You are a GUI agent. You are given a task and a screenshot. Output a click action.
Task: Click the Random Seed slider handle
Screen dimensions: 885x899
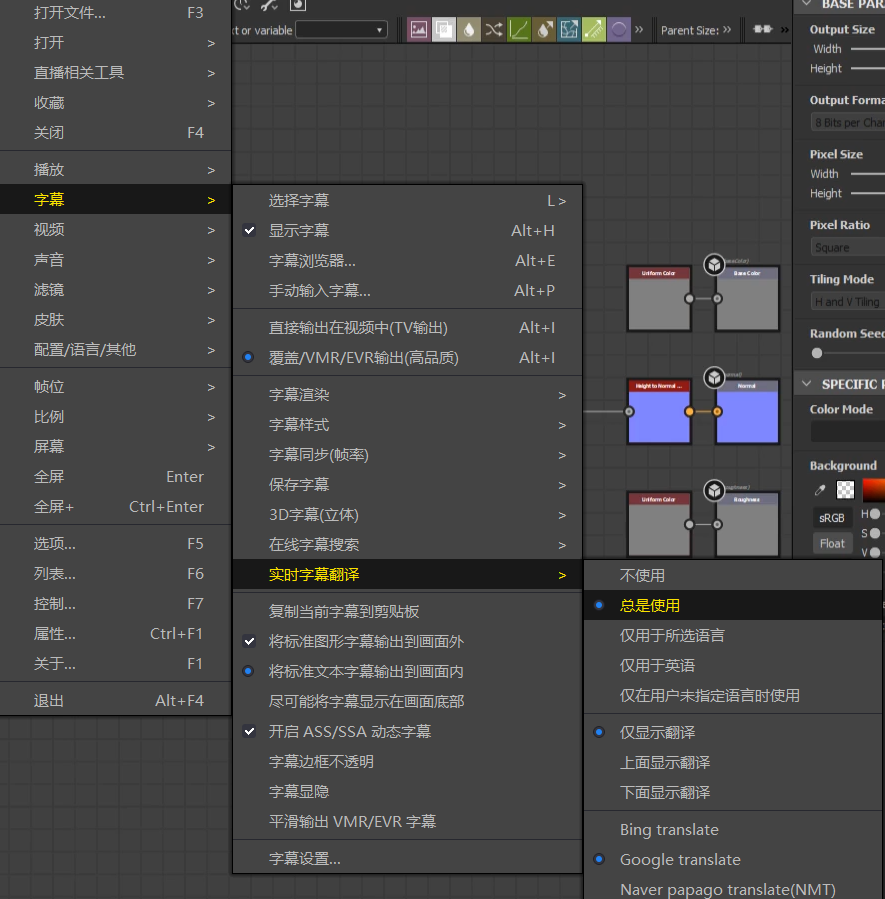(x=817, y=353)
